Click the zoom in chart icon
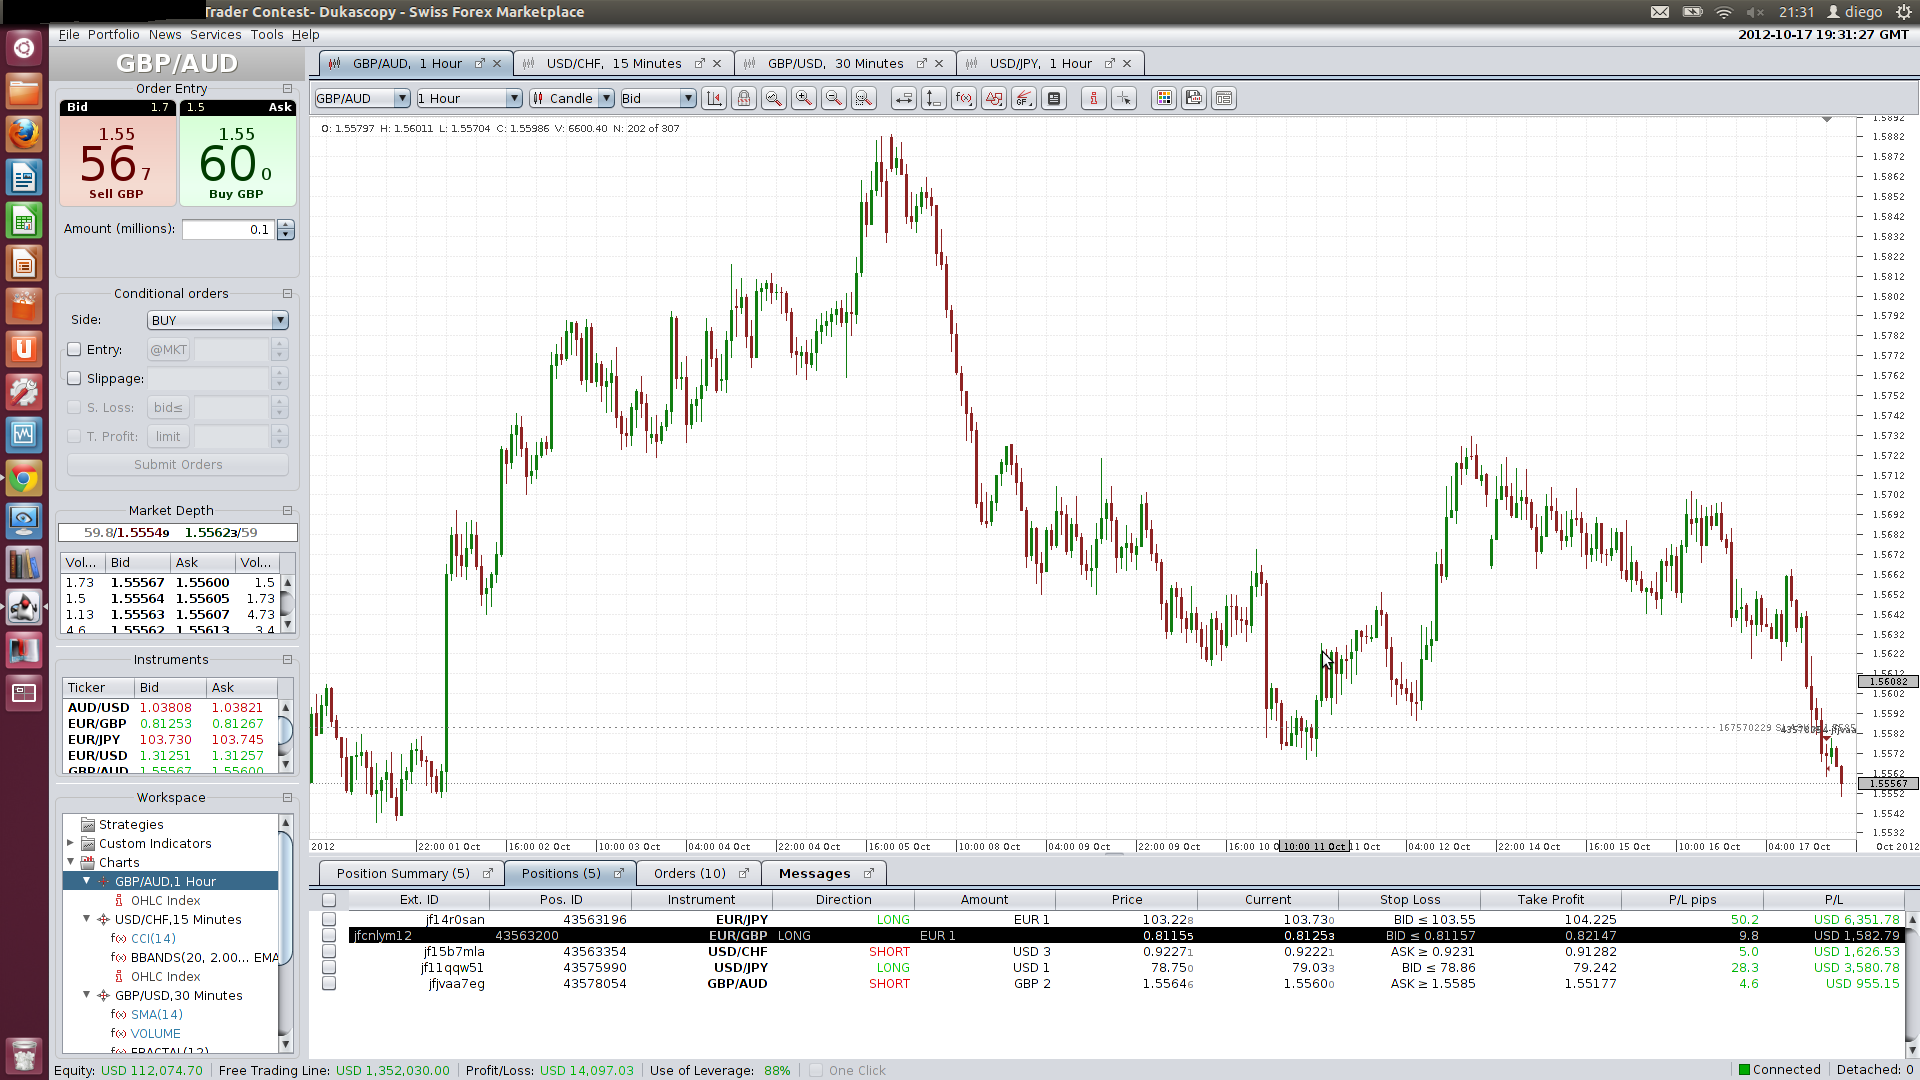 pyautogui.click(x=803, y=98)
